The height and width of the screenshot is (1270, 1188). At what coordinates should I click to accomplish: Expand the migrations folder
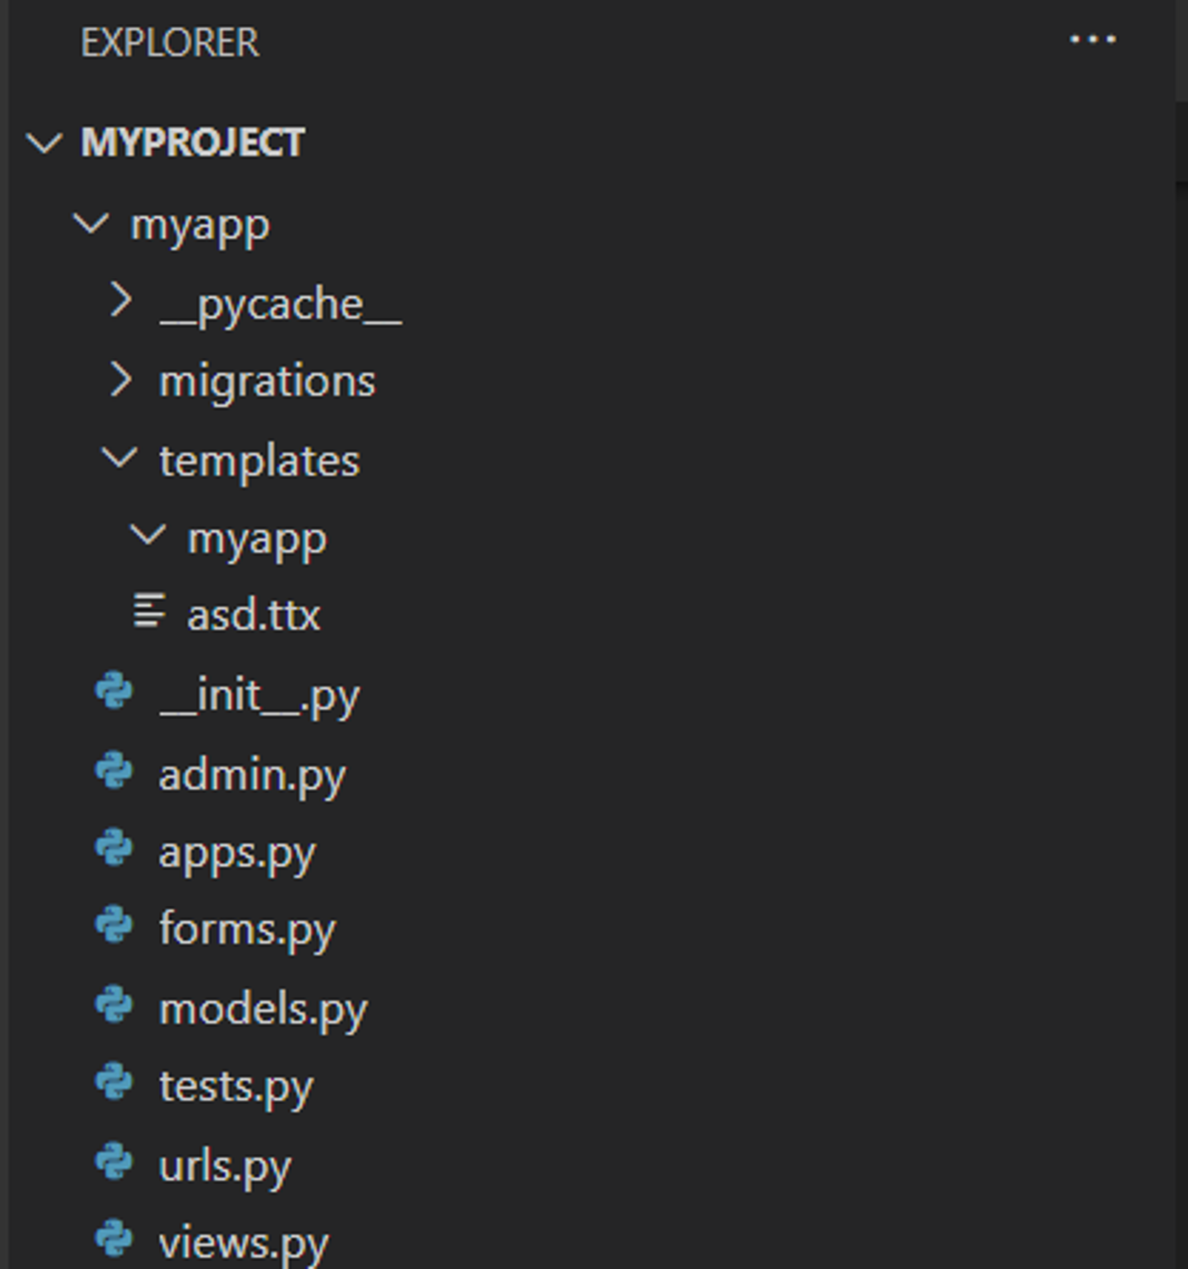120,380
